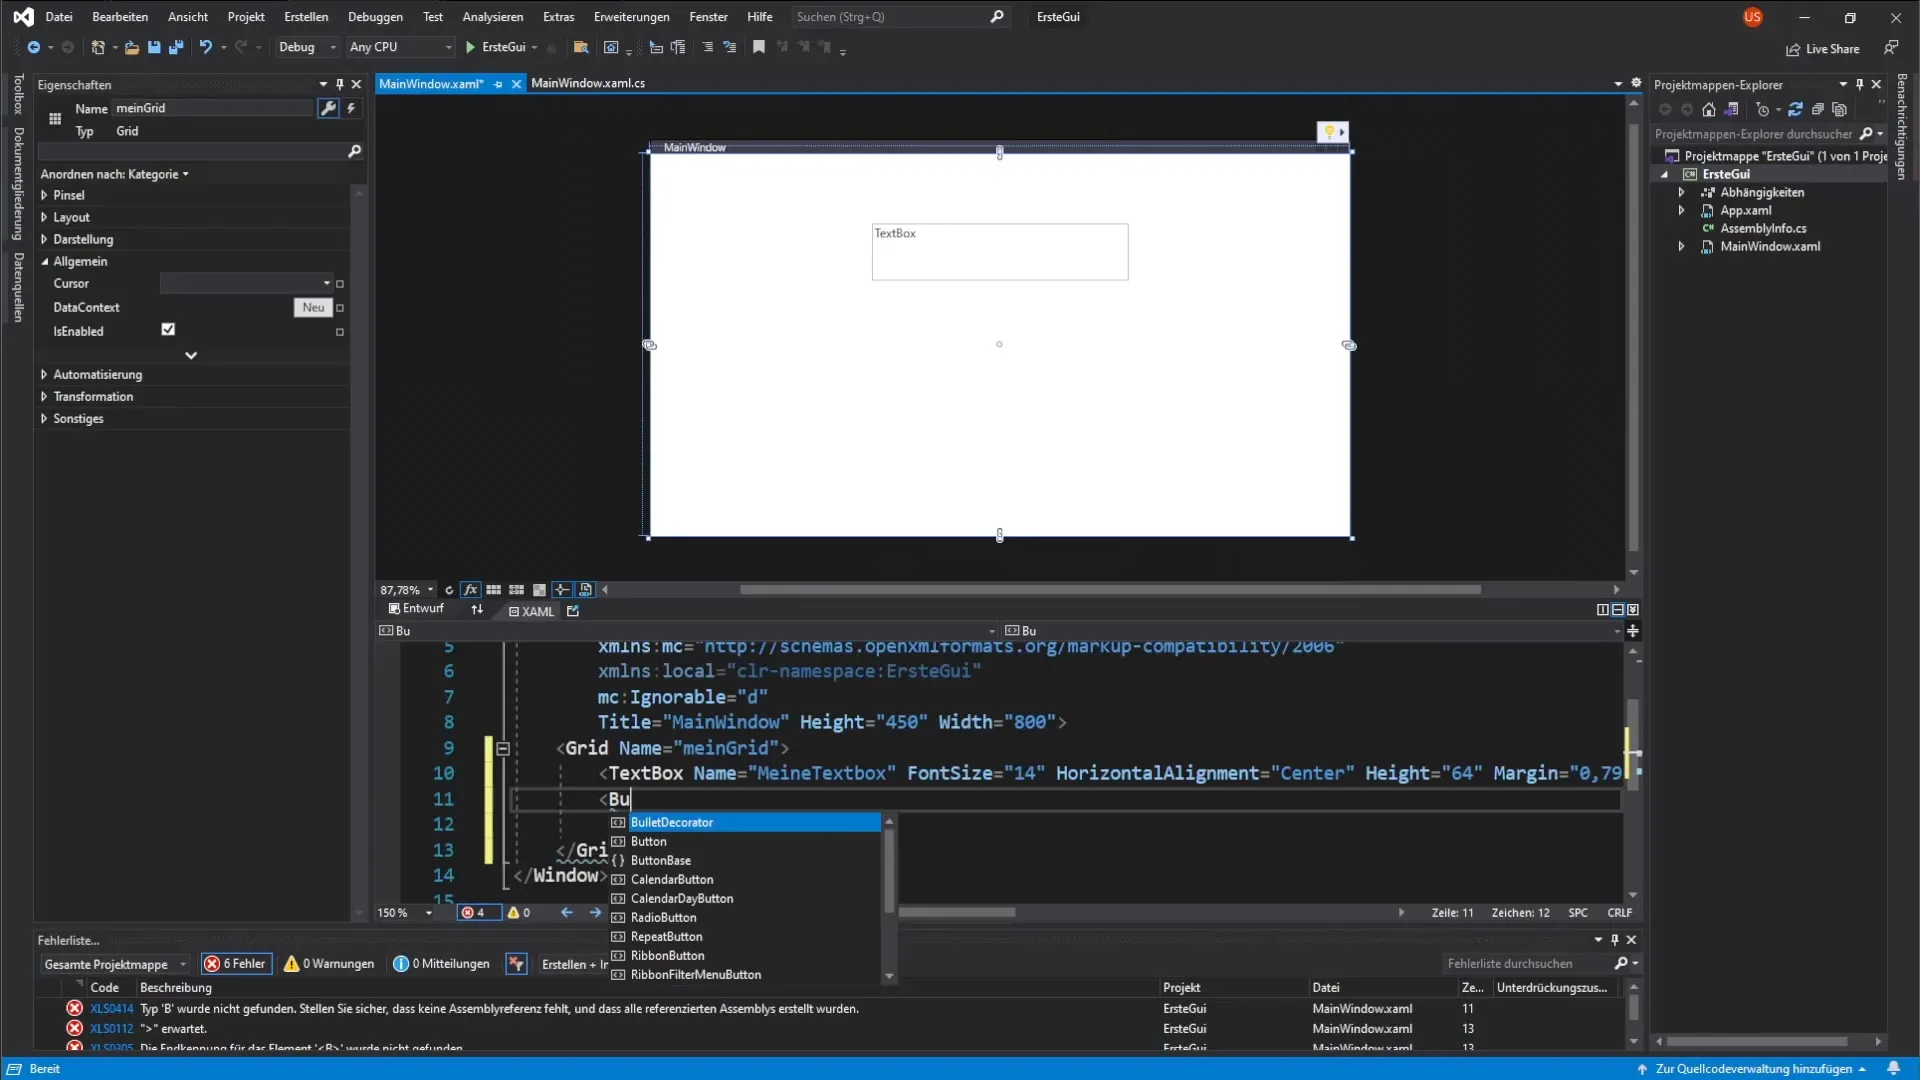Screen dimensions: 1920x1080
Task: Expand the Darstellung property category
Action: click(x=44, y=239)
